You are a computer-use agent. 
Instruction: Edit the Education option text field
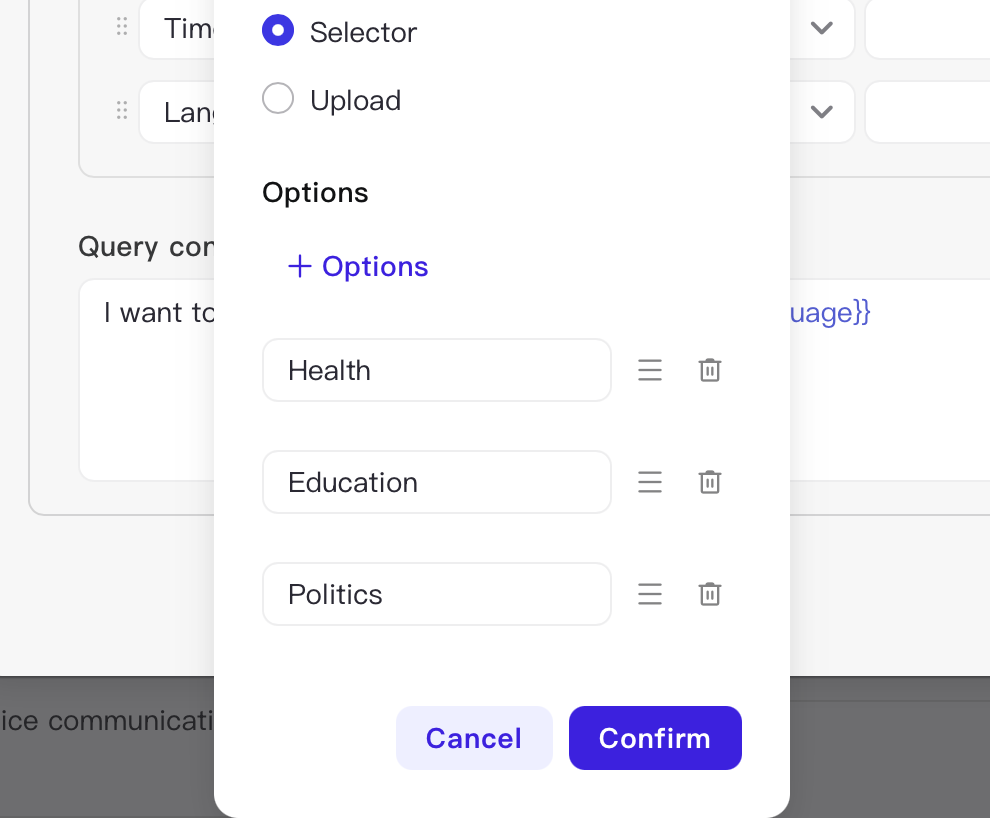click(437, 482)
